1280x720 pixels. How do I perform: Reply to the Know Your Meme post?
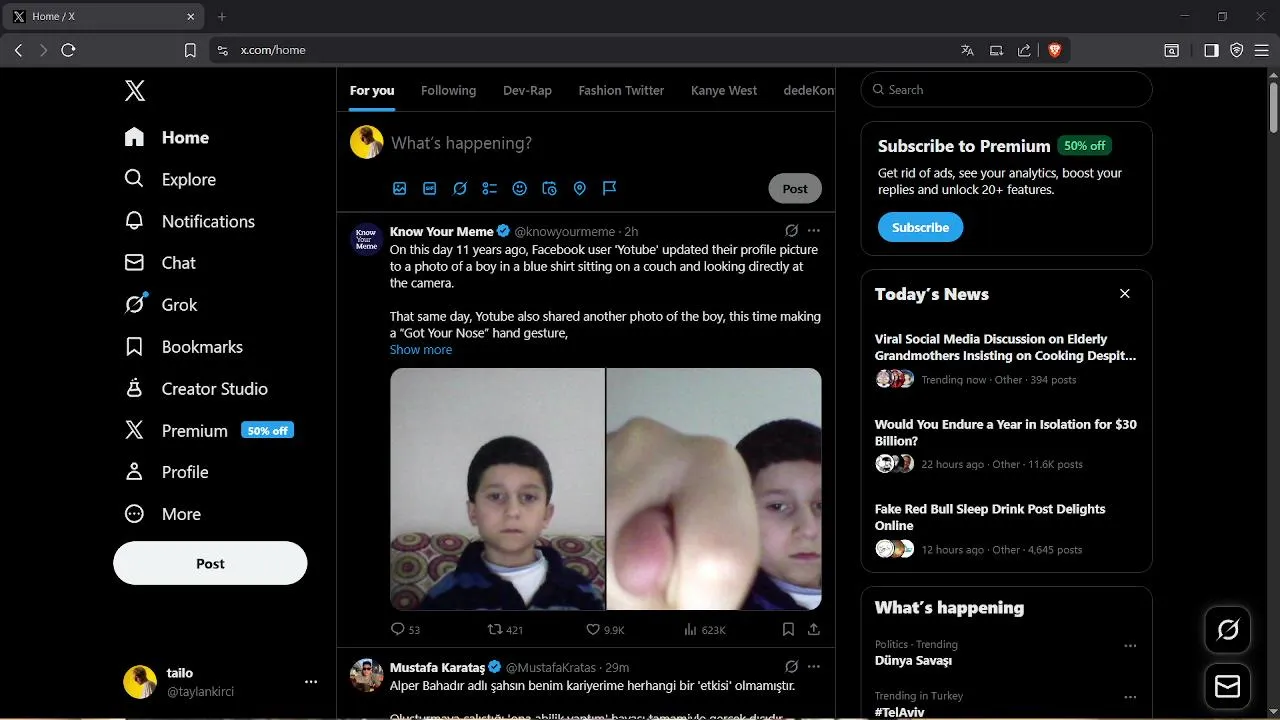405,630
